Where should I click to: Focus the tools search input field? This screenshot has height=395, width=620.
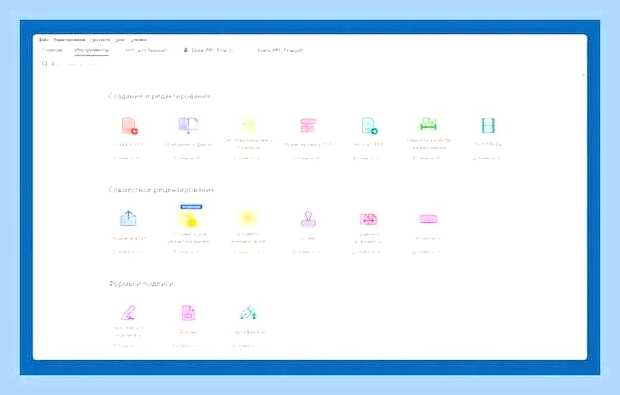(x=75, y=64)
